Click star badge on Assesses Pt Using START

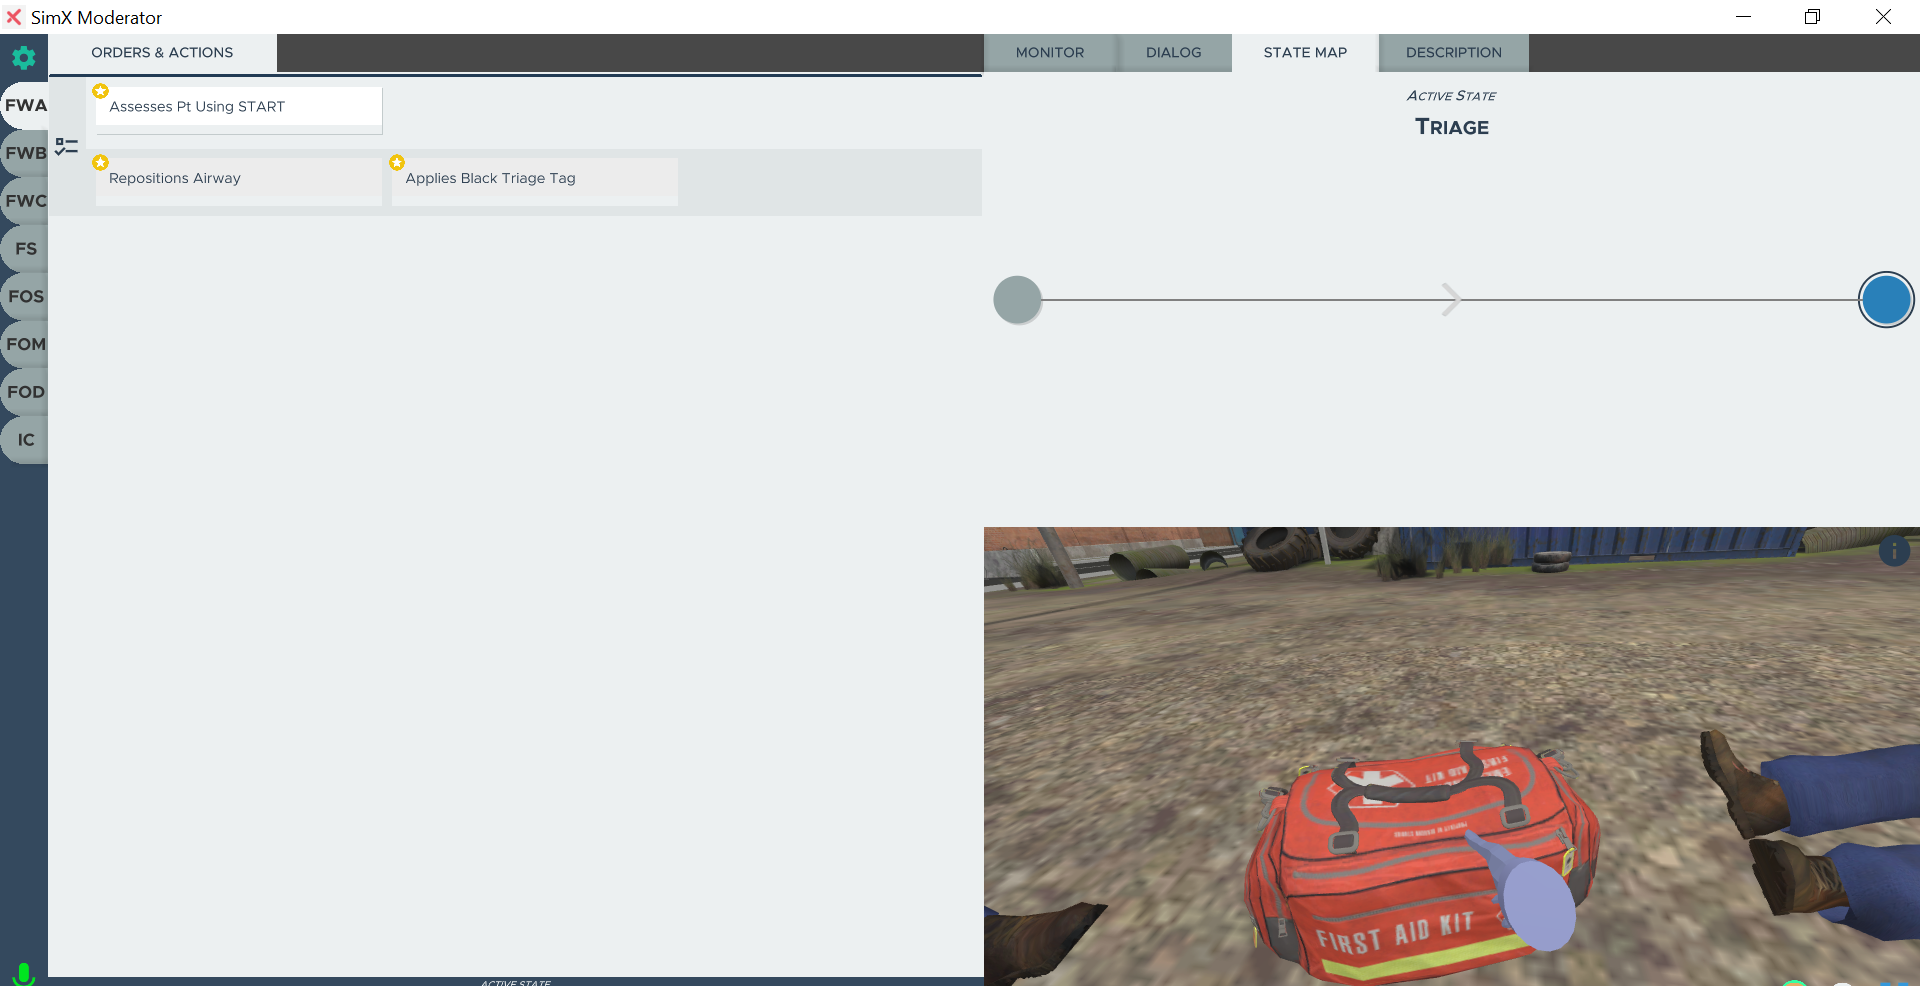point(100,91)
